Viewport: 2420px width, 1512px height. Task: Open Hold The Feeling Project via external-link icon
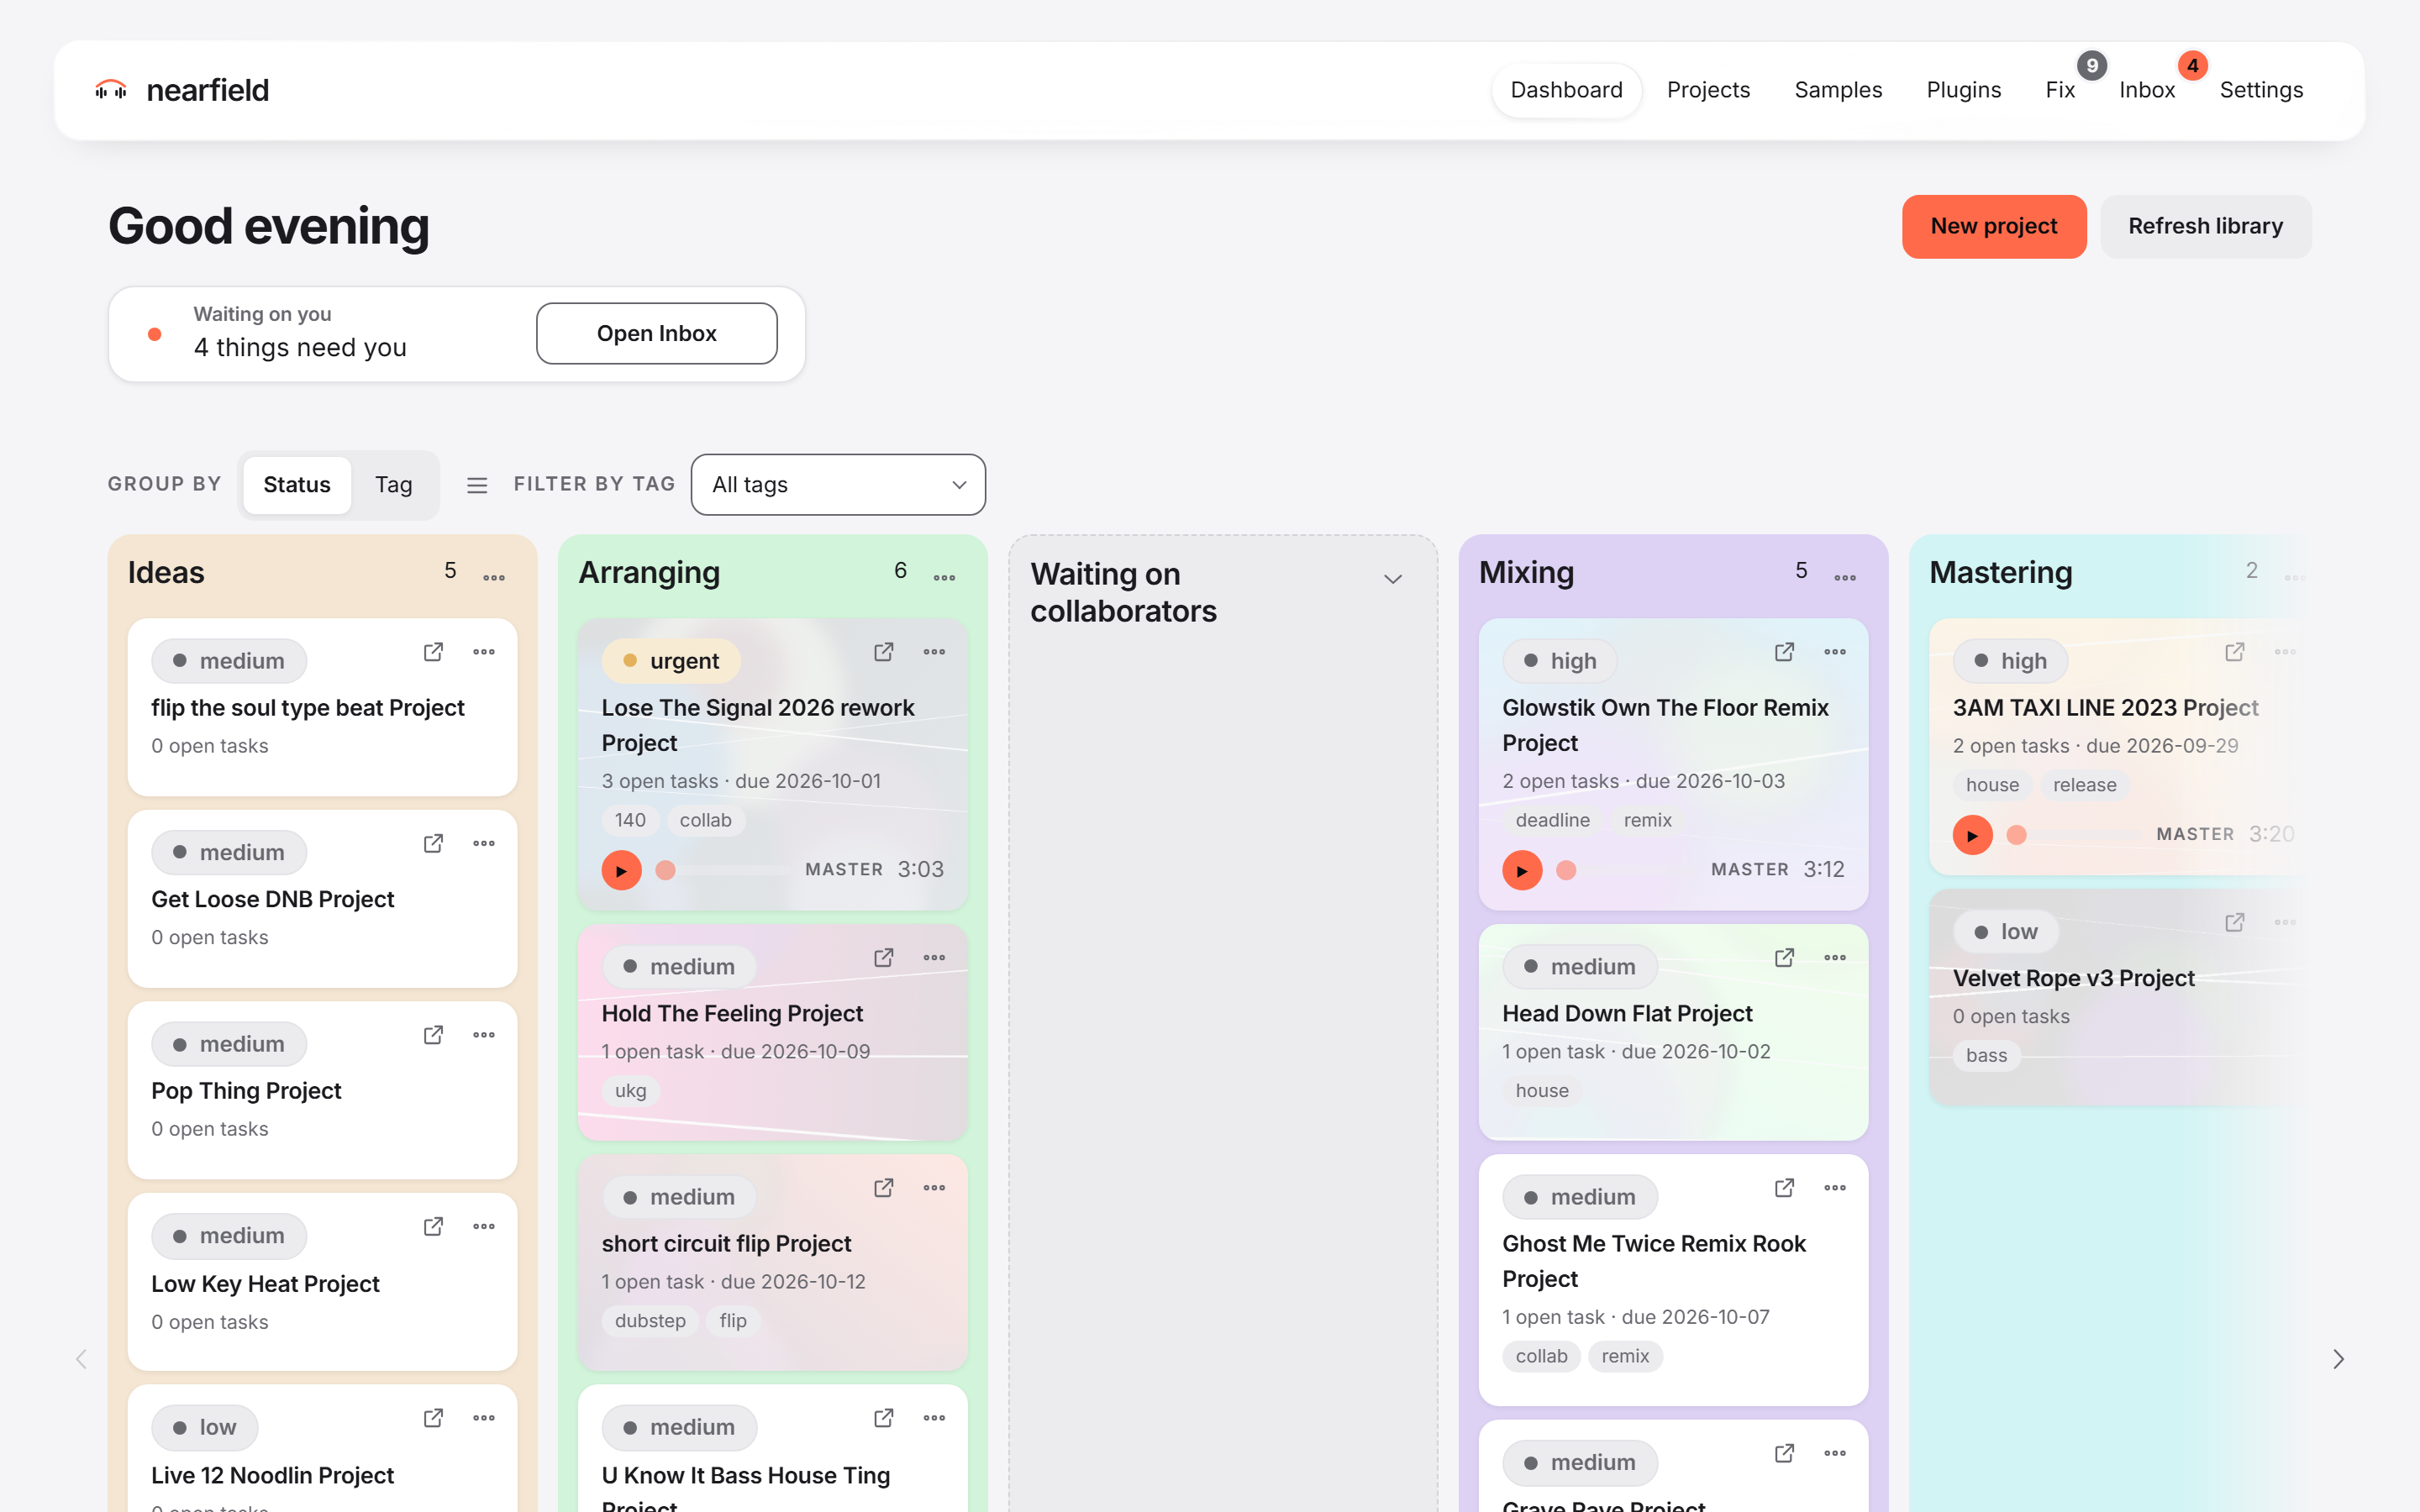click(884, 958)
